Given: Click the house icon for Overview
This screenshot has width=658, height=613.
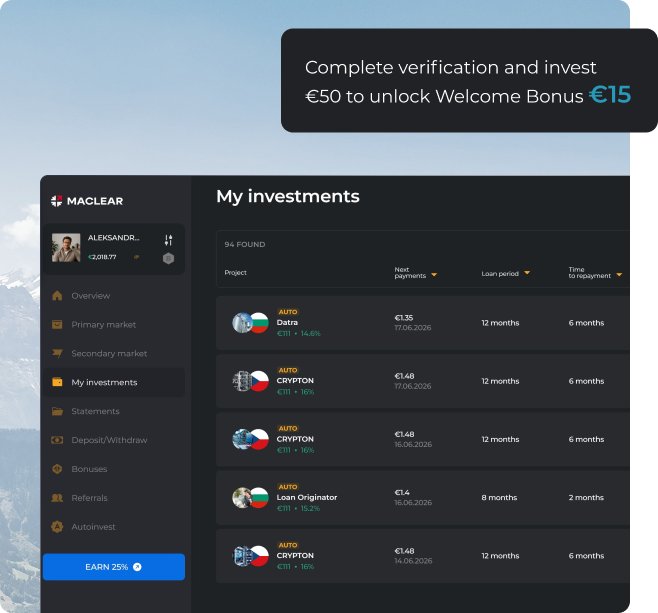Looking at the screenshot, I should [x=57, y=296].
